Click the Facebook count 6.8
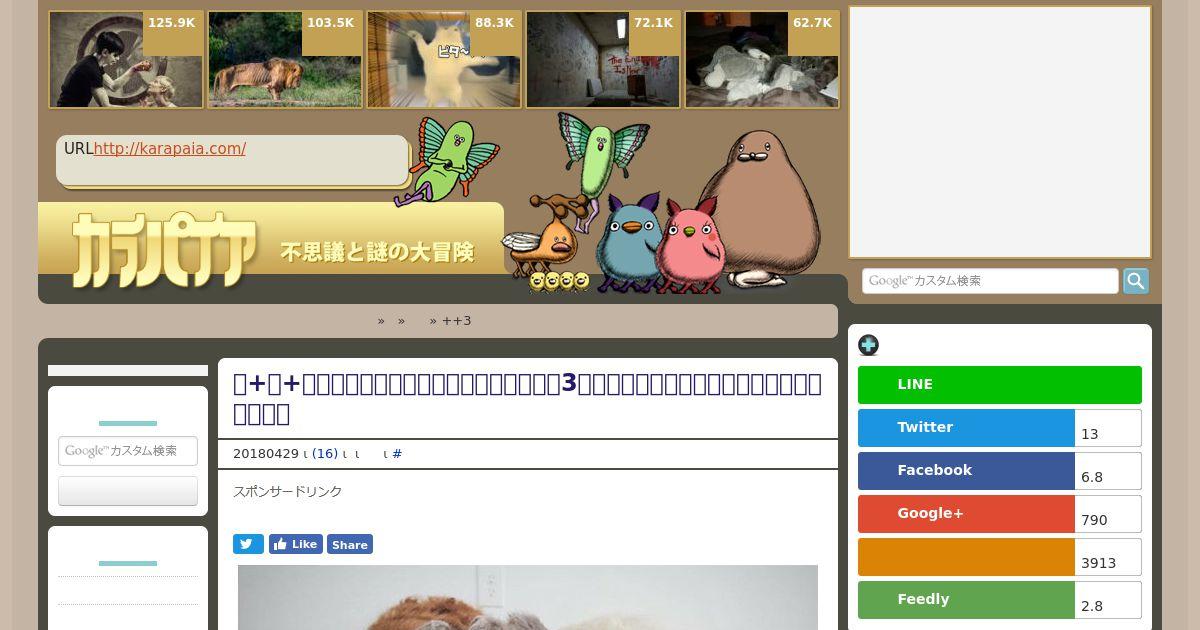The height and width of the screenshot is (630, 1200). (1108, 471)
